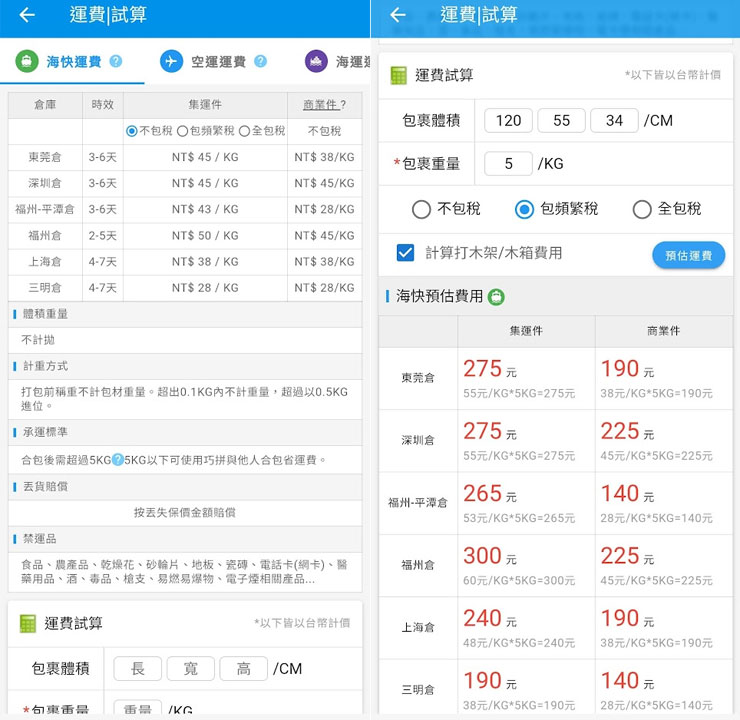Tap the 禁運品 section heading
740x720 pixels.
coord(40,538)
